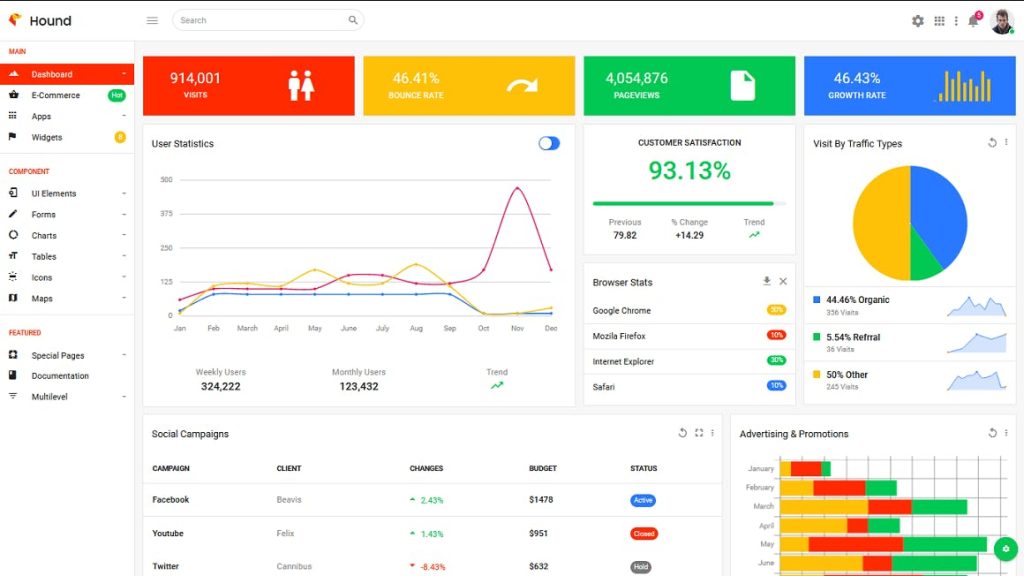Refresh the Visit By Traffic Types chart

990,143
